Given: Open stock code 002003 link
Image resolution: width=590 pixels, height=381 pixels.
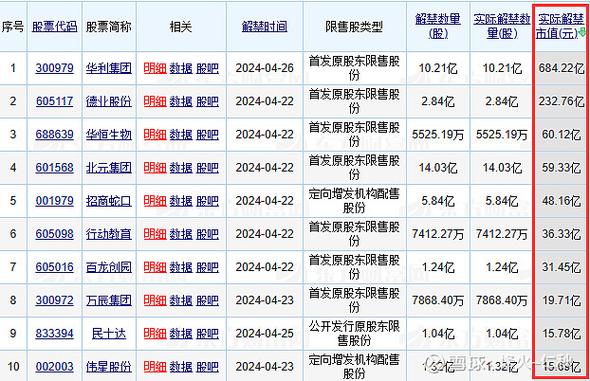Looking at the screenshot, I should [55, 366].
